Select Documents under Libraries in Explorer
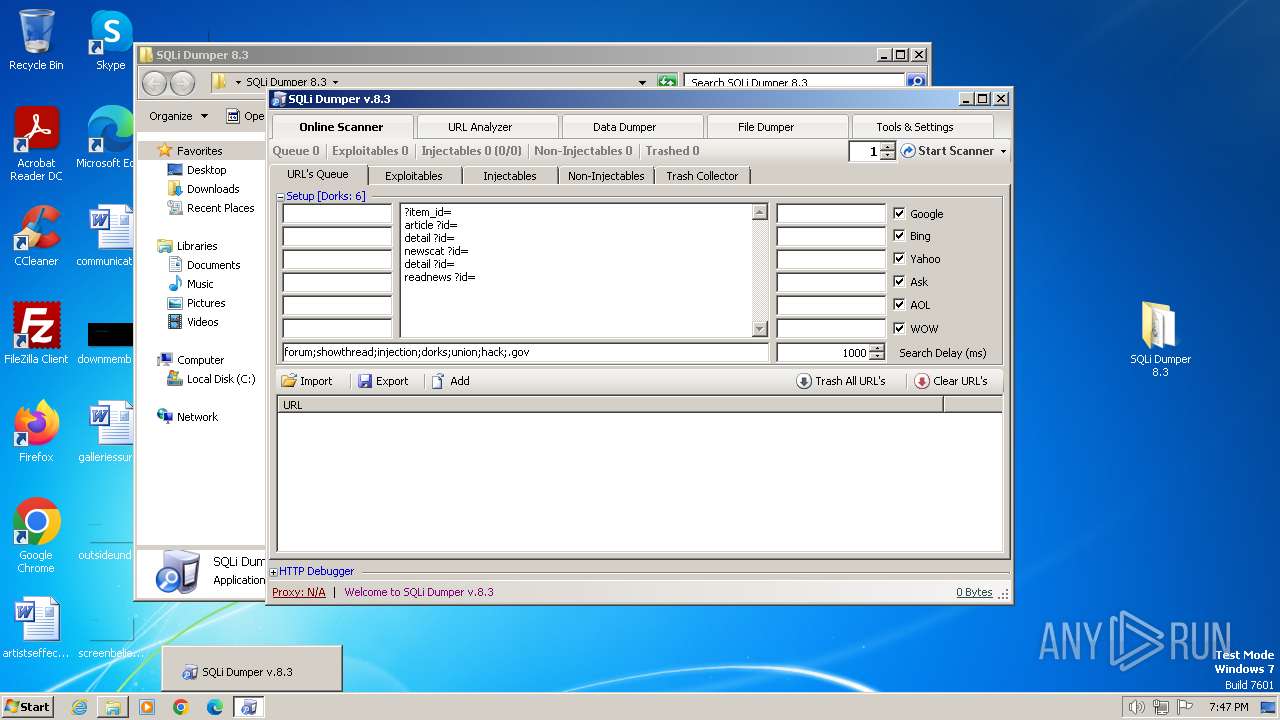This screenshot has width=1280, height=720. (x=213, y=265)
